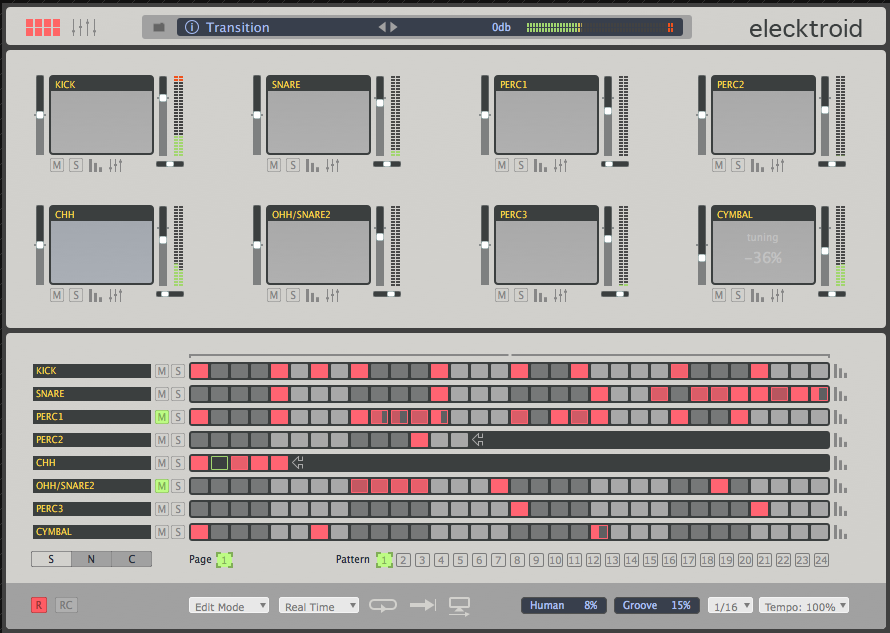Screen dimensions: 890x633
Task: Click the arrow-to-end follow icon
Action: tap(423, 605)
